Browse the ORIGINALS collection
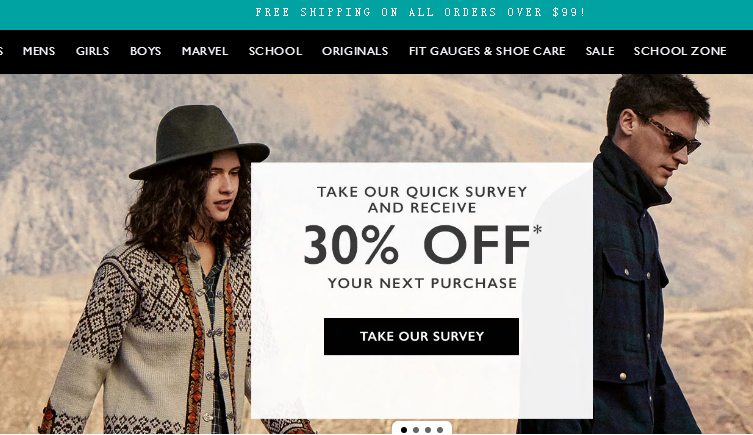This screenshot has width=753, height=435. [x=355, y=51]
